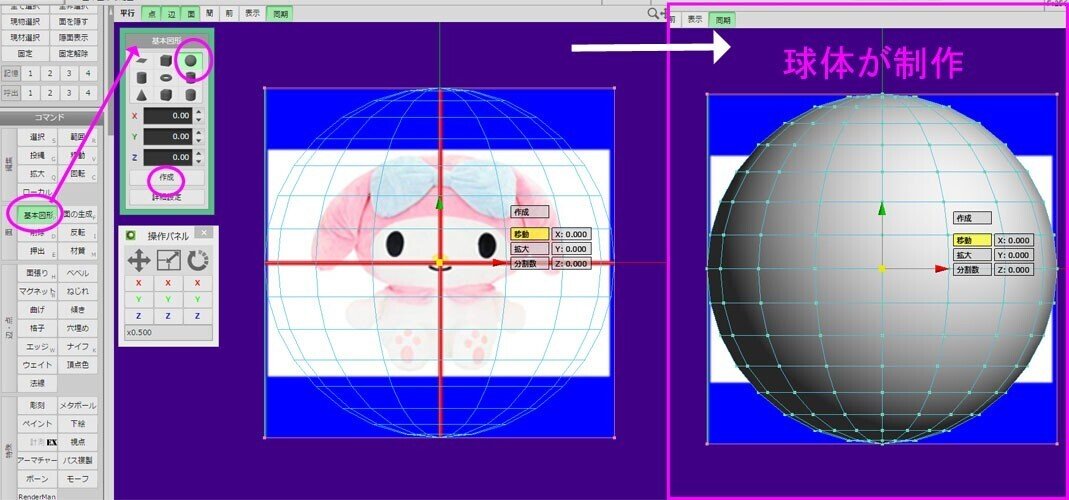1069x500 pixels.
Task: Choose the 投縄 lasso command
Action: 37,156
